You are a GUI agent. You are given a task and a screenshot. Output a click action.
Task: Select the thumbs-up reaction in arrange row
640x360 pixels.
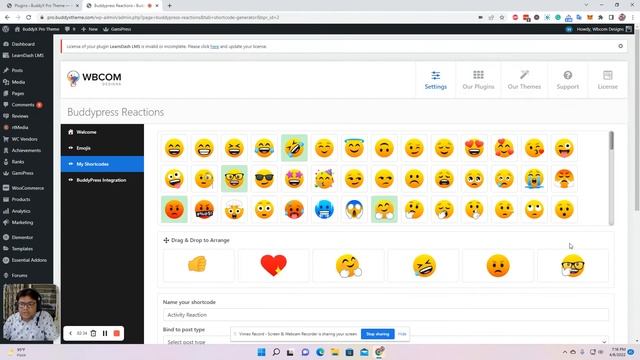198,265
